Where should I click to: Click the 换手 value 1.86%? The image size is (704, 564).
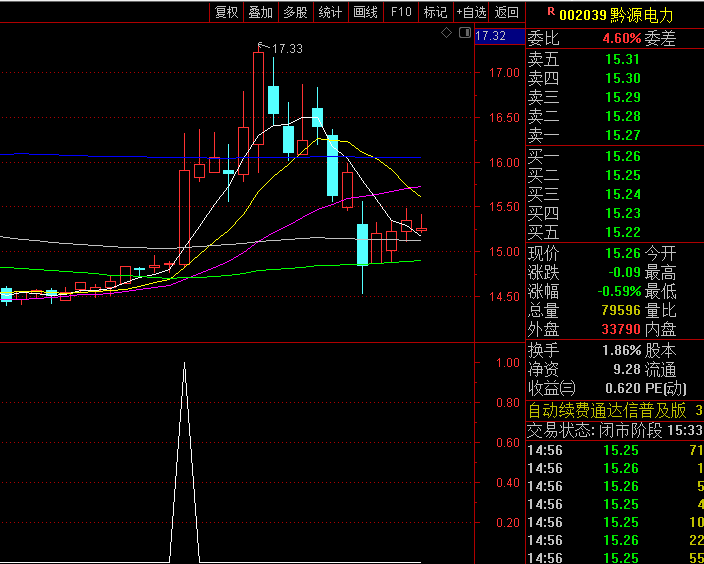622,350
